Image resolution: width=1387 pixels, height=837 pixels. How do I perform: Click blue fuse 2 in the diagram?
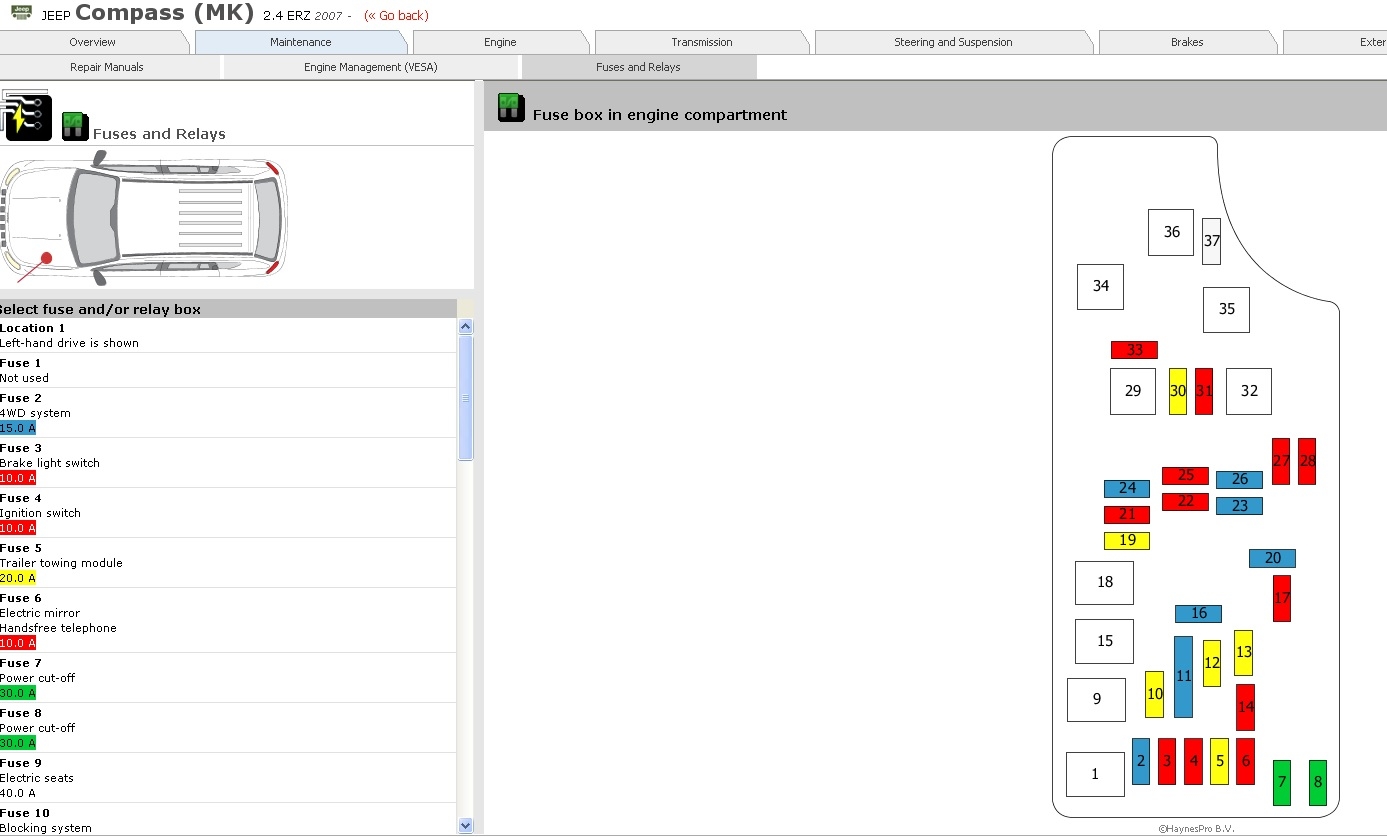[1141, 761]
